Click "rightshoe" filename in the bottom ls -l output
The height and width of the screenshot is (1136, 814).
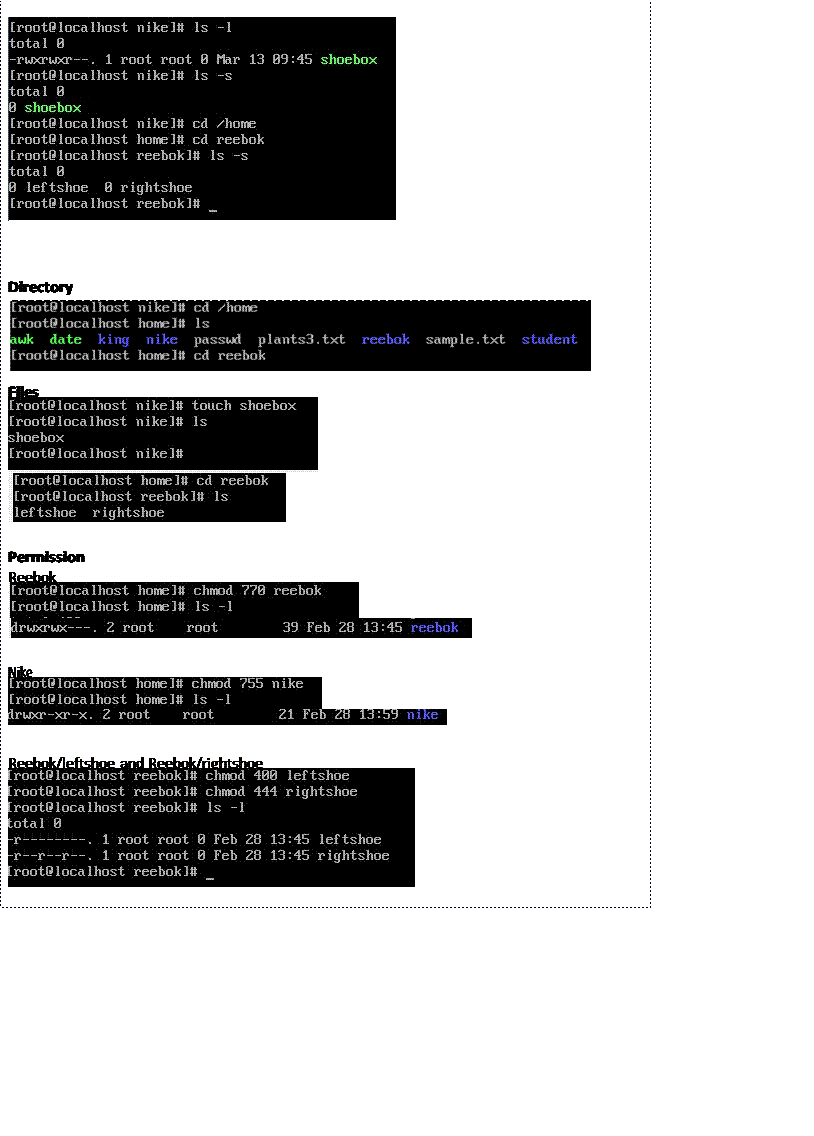coord(353,855)
